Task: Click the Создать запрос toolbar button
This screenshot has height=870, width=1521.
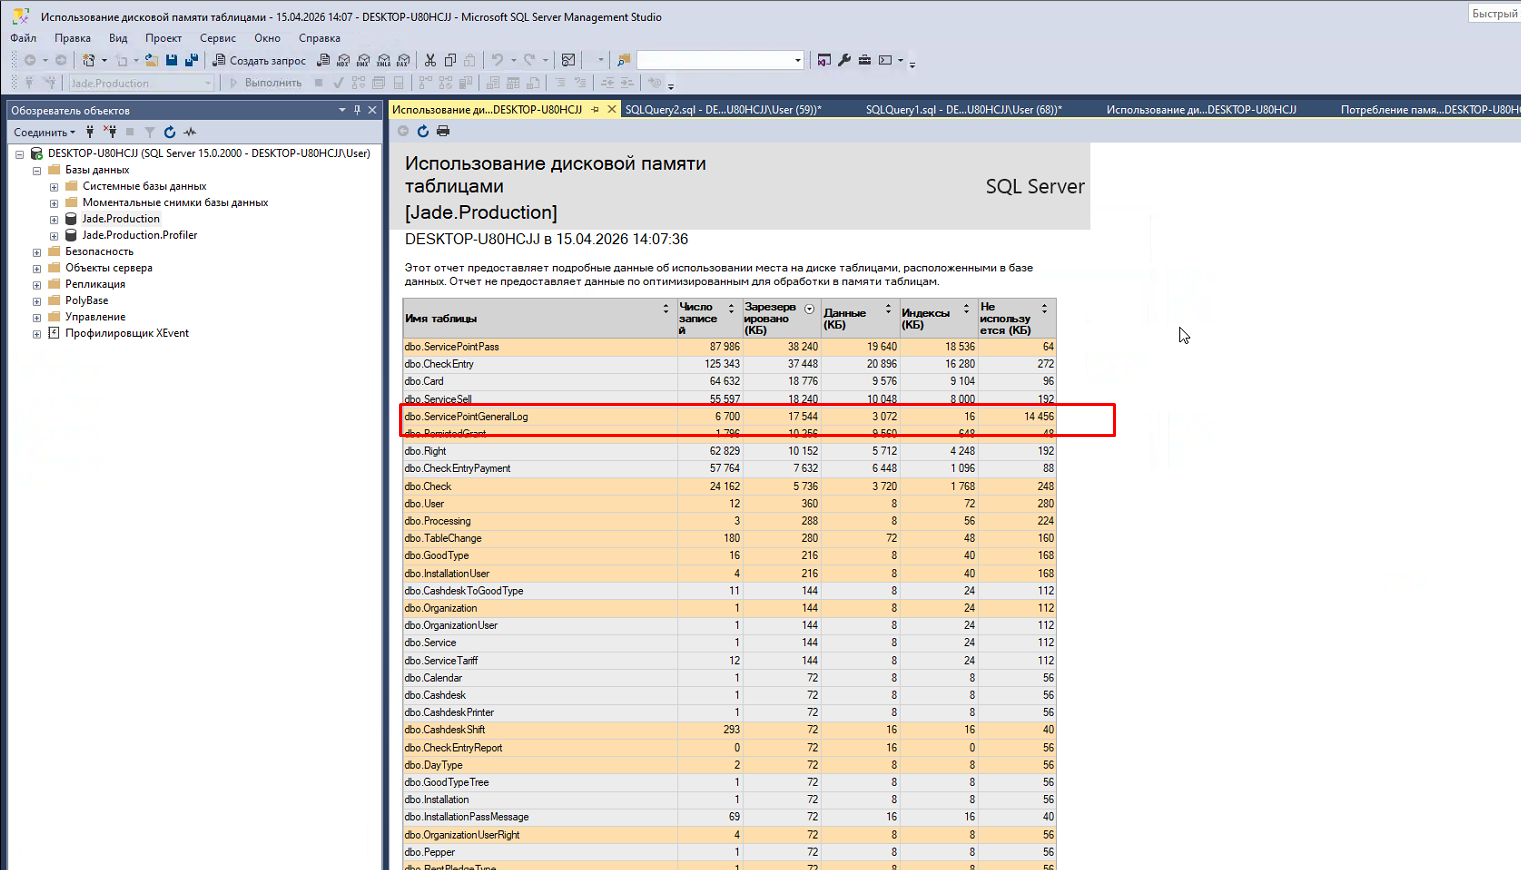Action: [258, 60]
